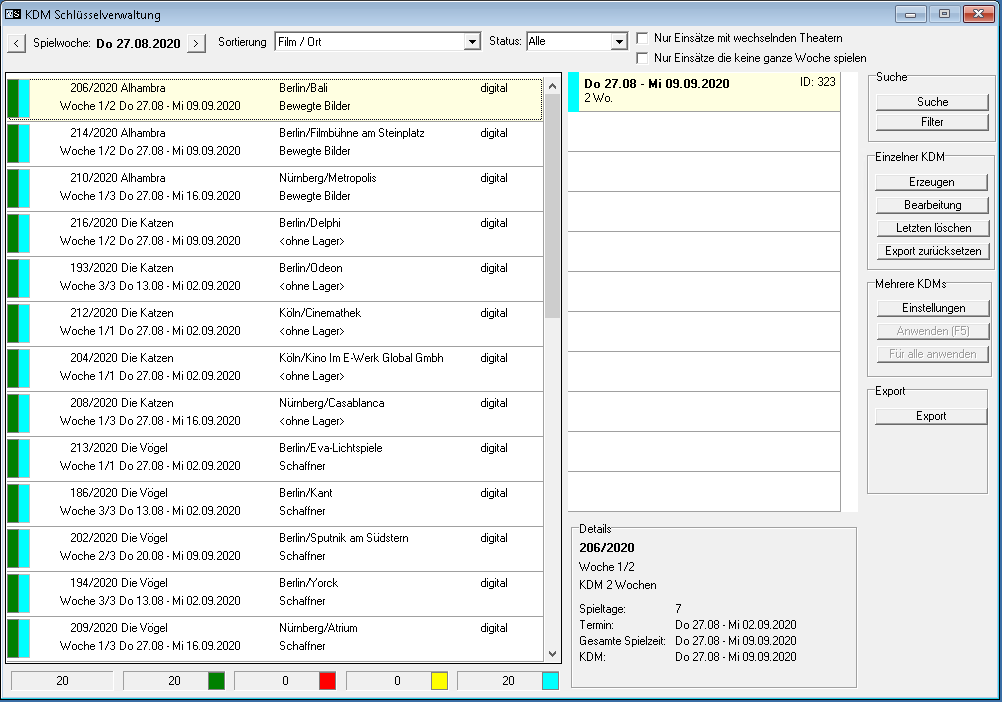Click the green status counter square

pyautogui.click(x=216, y=681)
